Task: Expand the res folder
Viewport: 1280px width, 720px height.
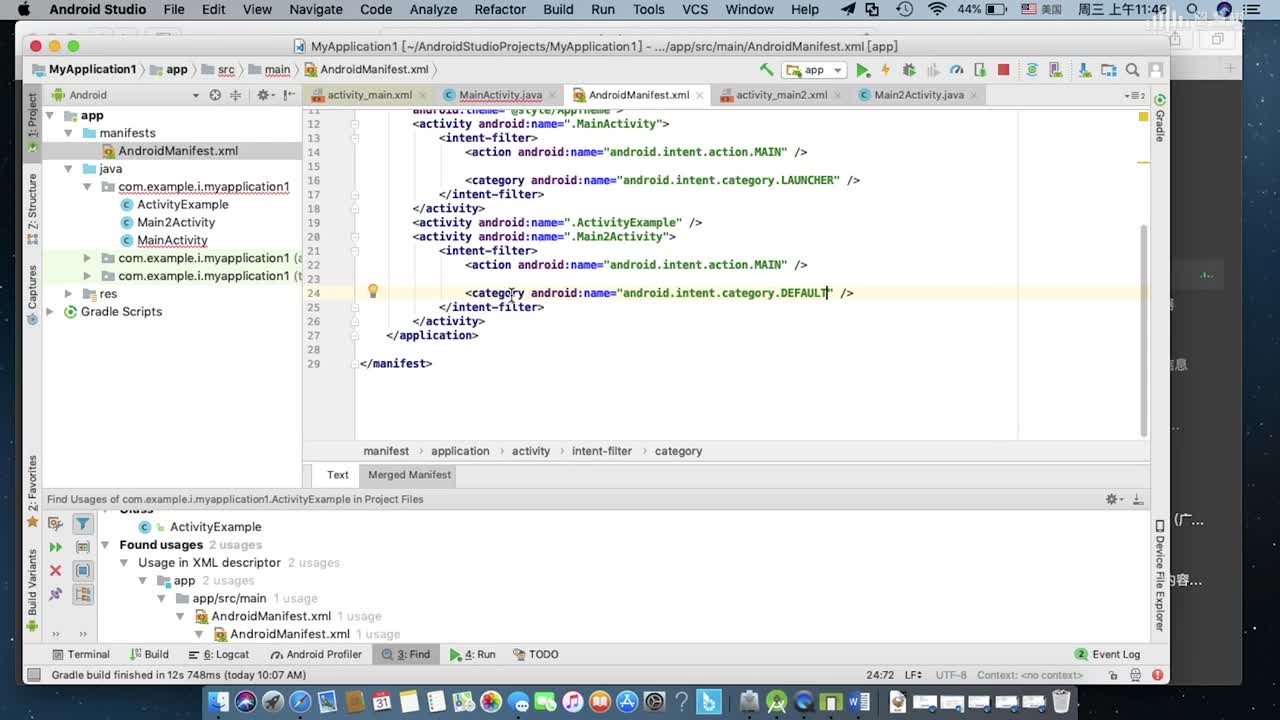Action: [x=68, y=294]
